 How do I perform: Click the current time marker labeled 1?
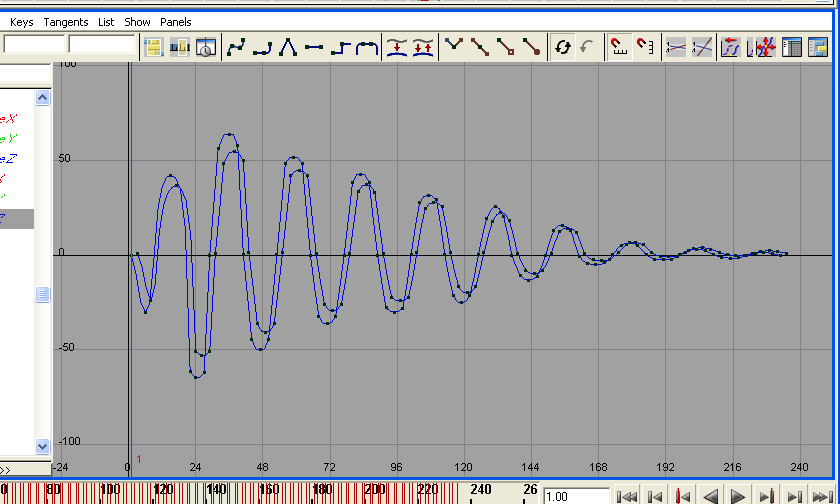139,459
